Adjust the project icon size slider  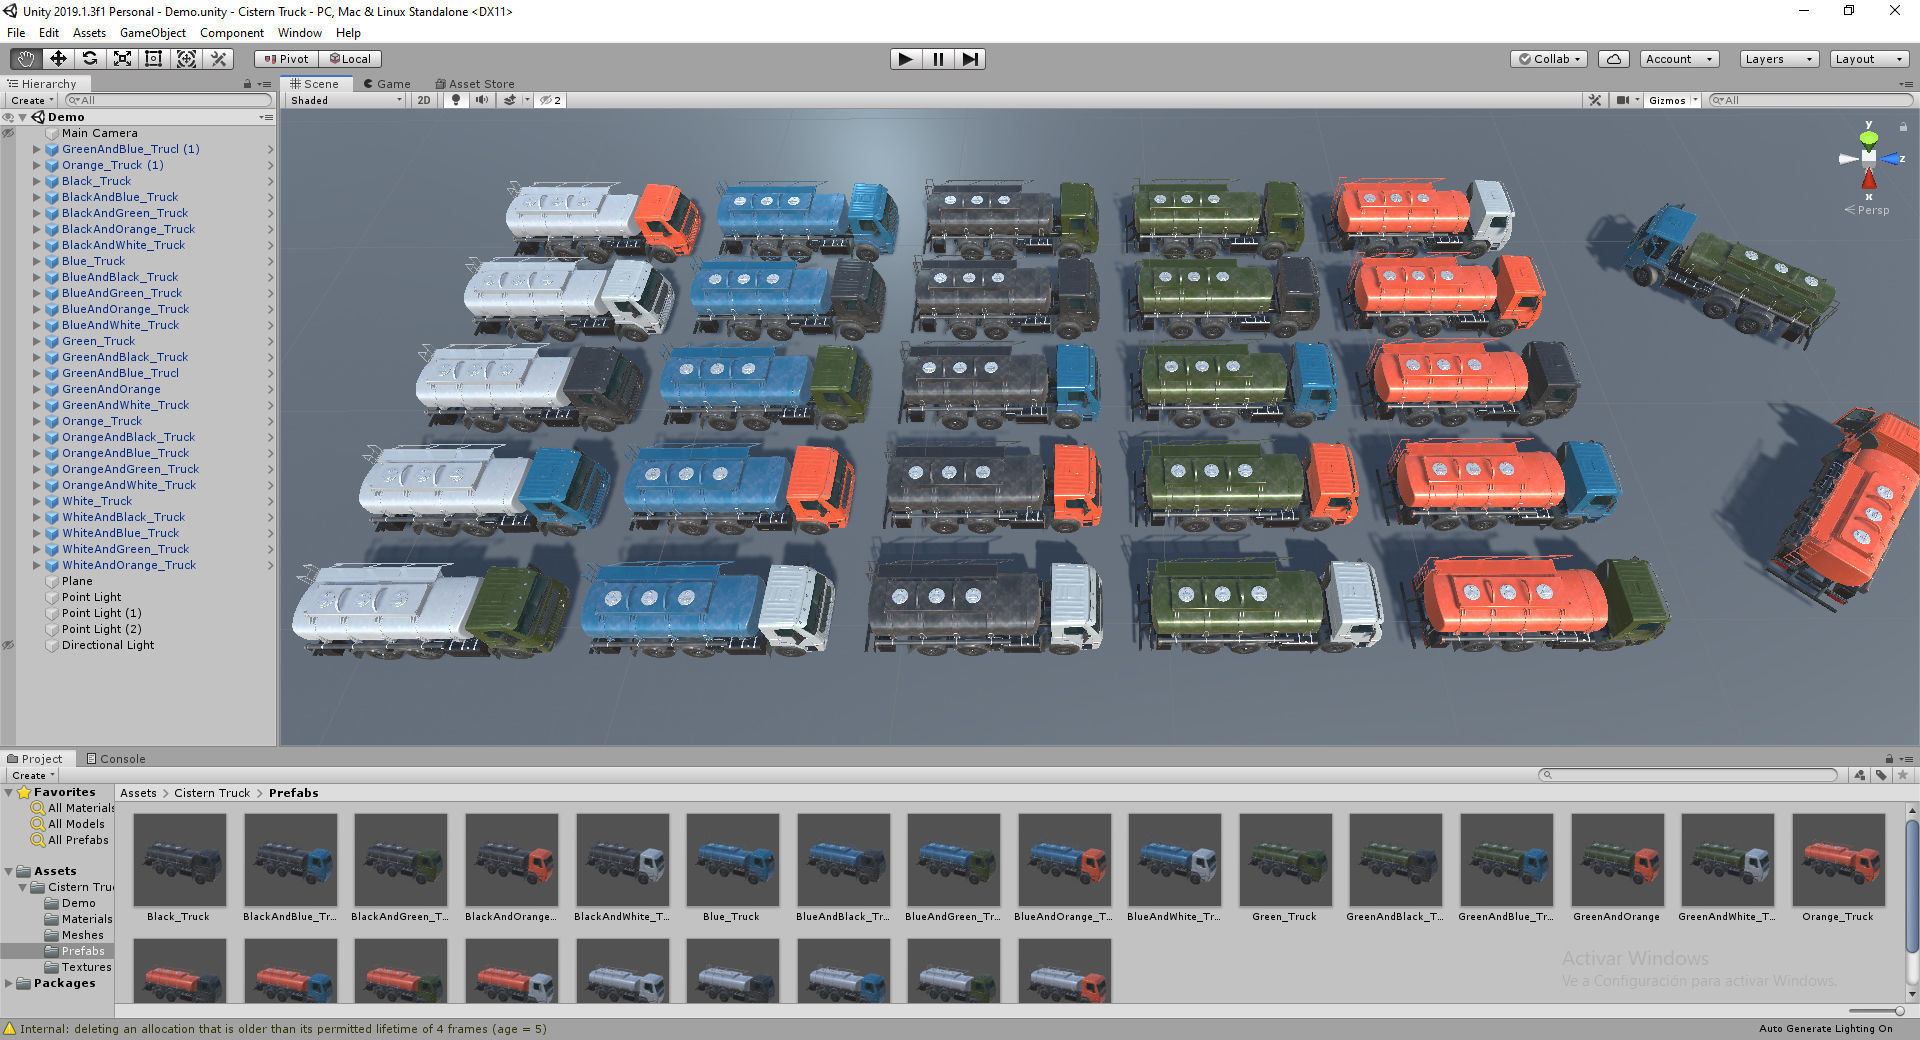pyautogui.click(x=1876, y=1011)
